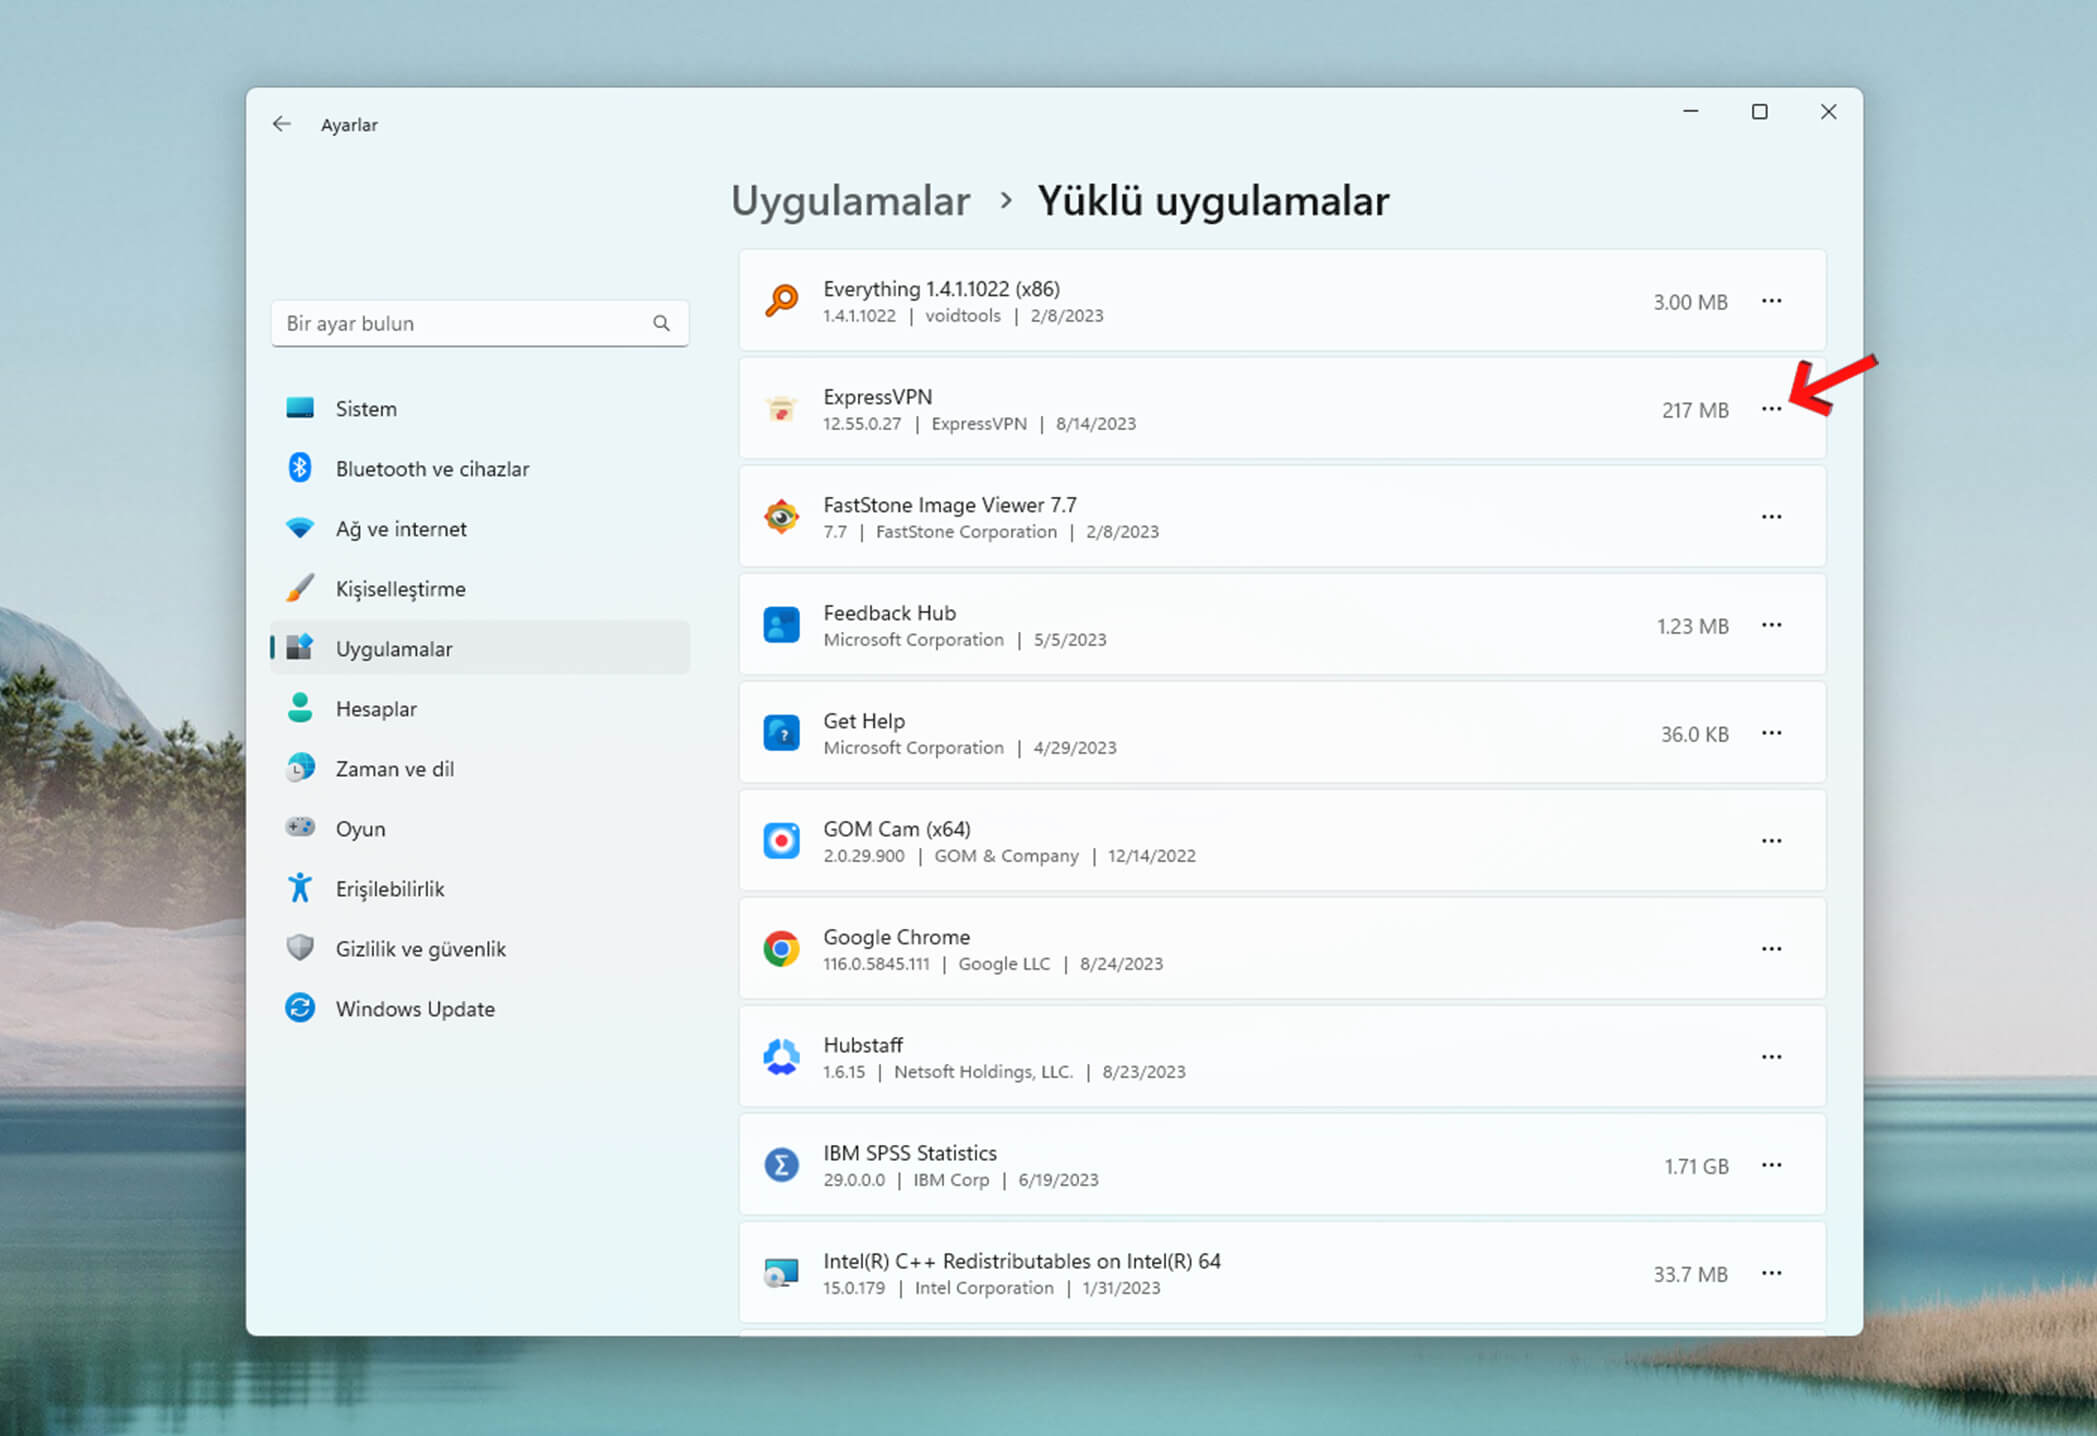This screenshot has width=2097, height=1436.
Task: Open more options for Hubstaff
Action: point(1771,1057)
